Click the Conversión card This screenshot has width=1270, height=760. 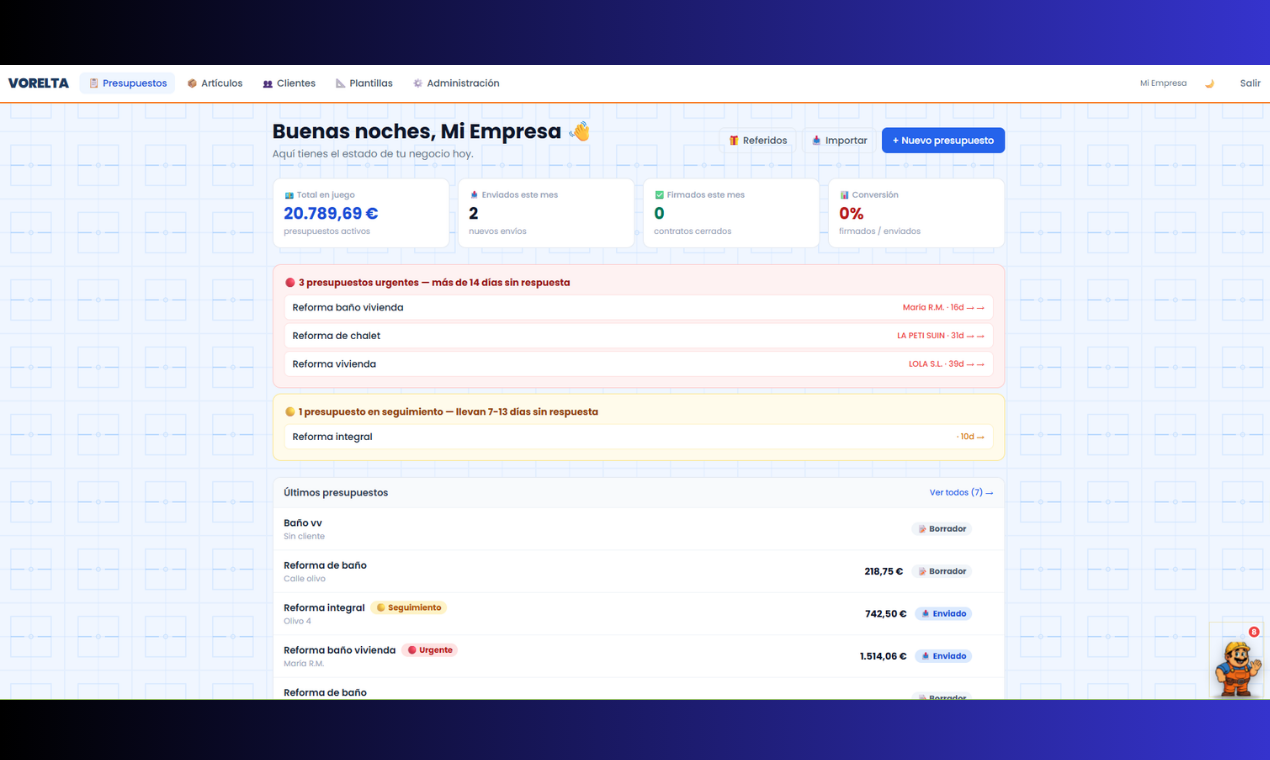(916, 213)
